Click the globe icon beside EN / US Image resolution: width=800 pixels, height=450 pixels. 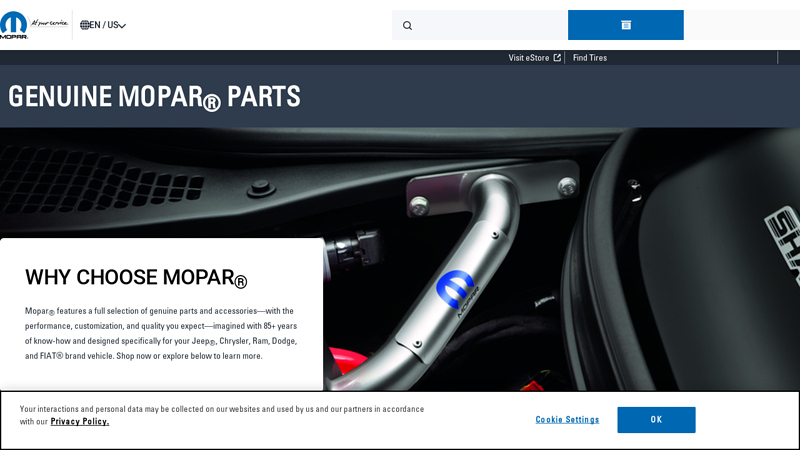pos(85,25)
